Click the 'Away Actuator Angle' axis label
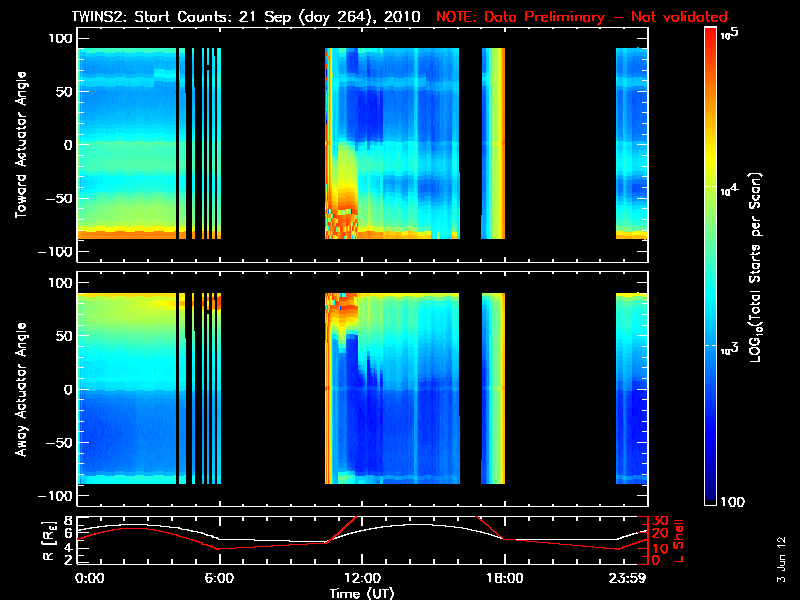This screenshot has width=800, height=600. click(21, 389)
